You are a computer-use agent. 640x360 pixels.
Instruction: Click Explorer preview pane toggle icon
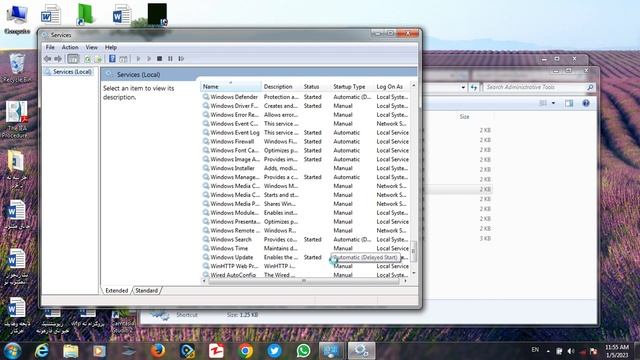tap(569, 103)
